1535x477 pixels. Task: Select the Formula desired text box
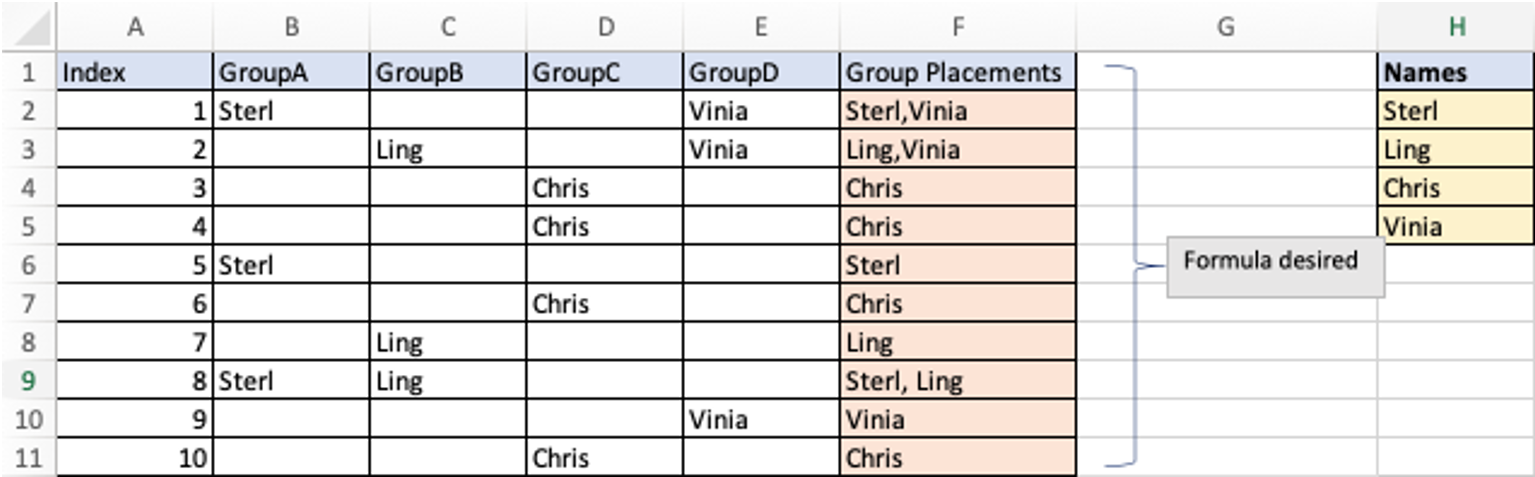[1275, 265]
